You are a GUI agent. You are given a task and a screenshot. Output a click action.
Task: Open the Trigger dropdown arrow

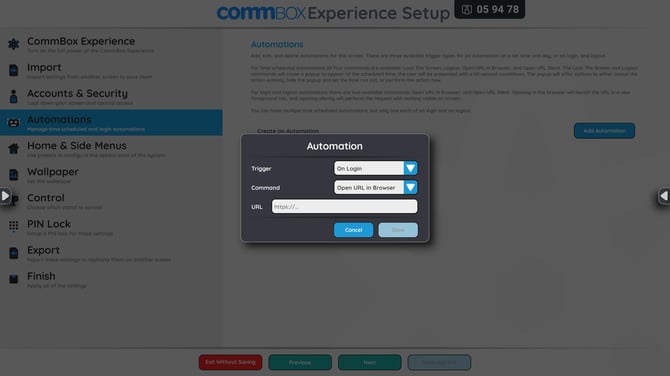pyautogui.click(x=410, y=168)
